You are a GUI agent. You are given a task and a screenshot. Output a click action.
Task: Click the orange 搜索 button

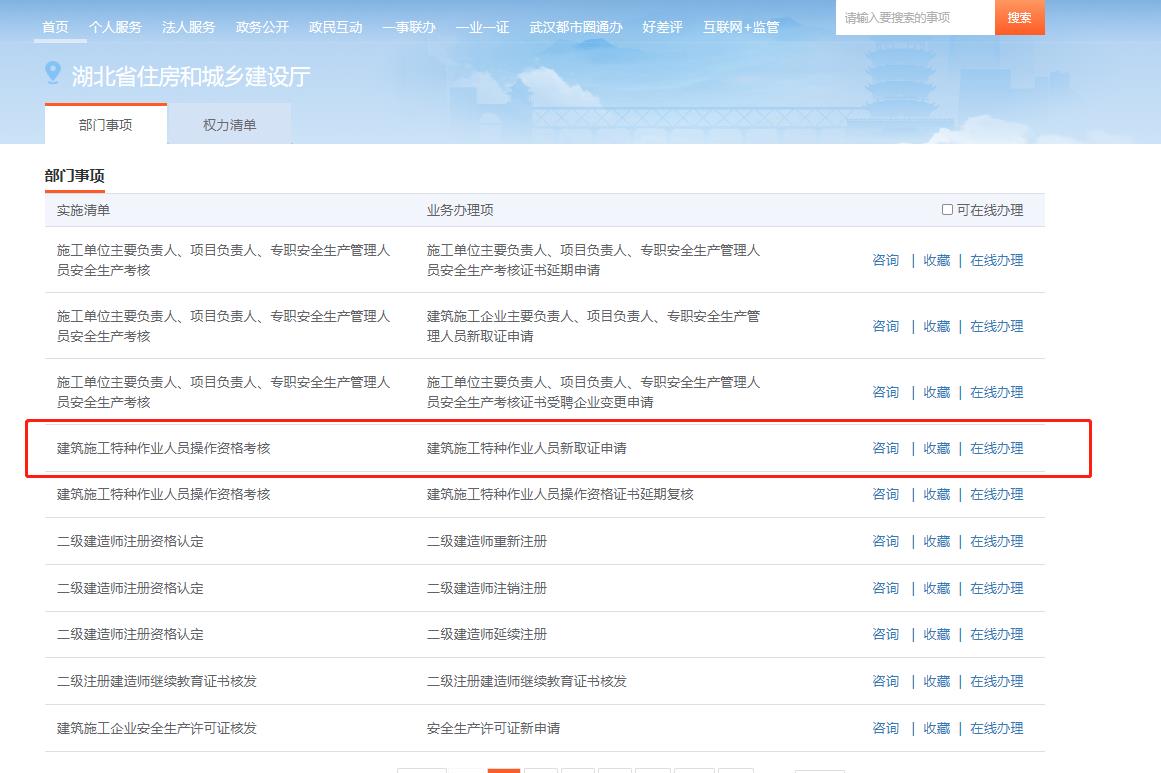pos(1020,18)
